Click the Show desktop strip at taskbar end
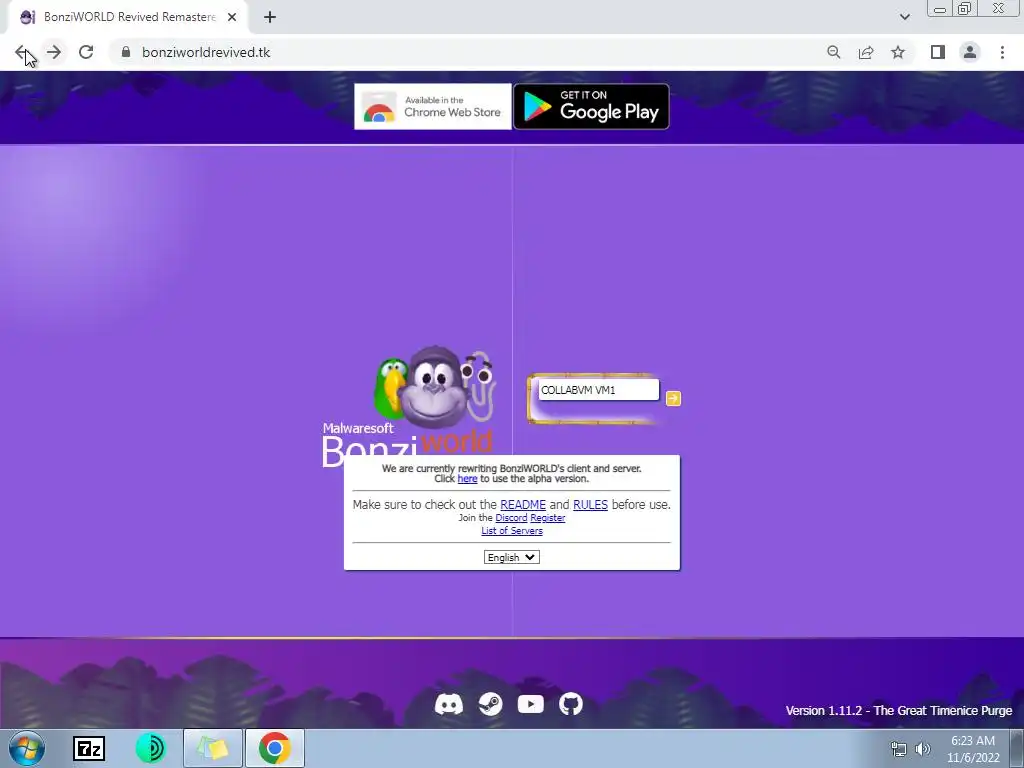This screenshot has width=1024, height=768. [x=1017, y=748]
